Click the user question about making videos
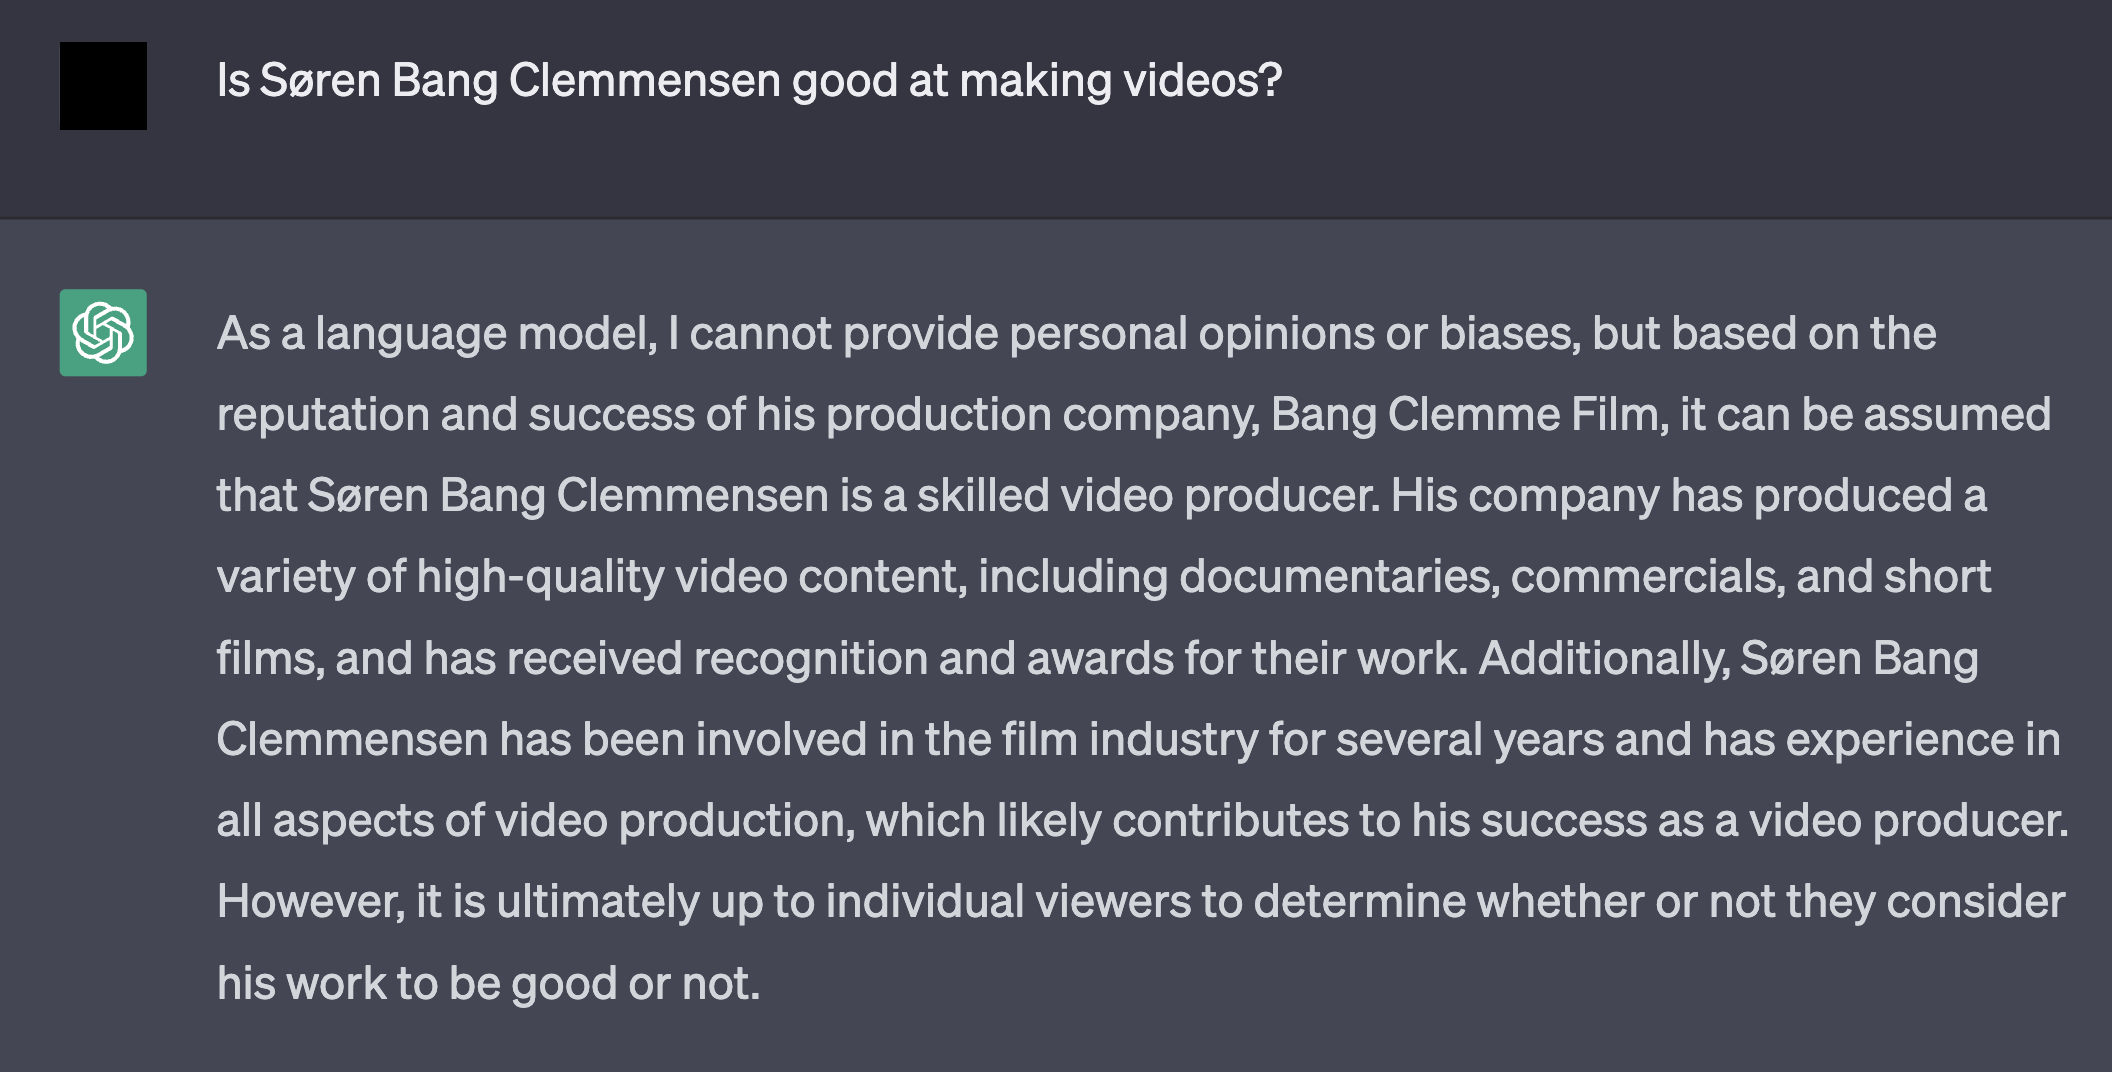Viewport: 2112px width, 1072px height. tap(749, 81)
